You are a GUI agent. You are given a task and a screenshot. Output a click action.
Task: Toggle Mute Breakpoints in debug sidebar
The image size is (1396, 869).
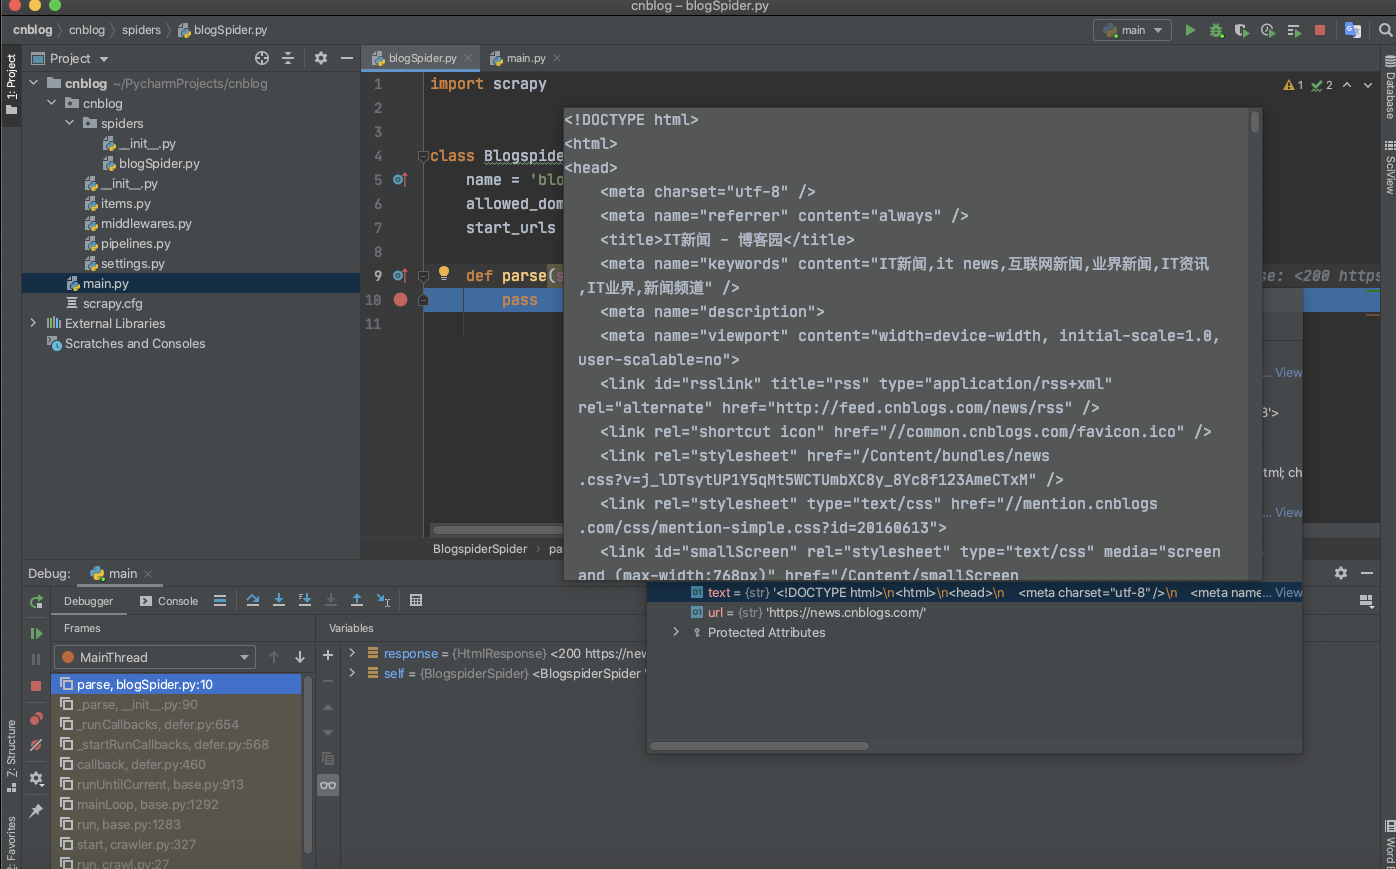(36, 745)
